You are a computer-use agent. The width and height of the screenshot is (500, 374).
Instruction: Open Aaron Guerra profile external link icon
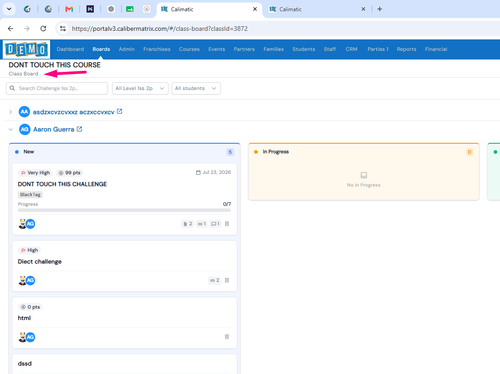coord(79,129)
